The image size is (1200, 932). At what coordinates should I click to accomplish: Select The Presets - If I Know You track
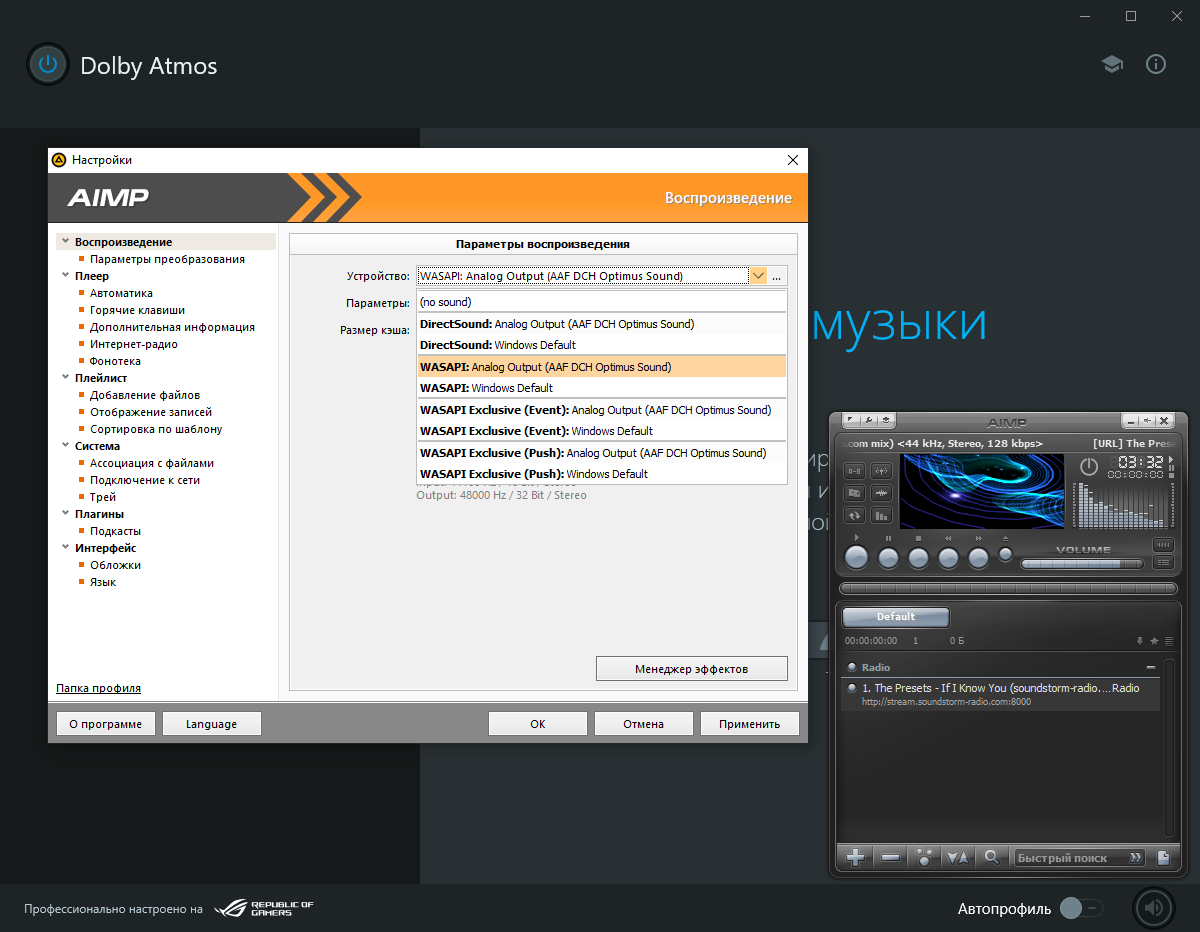1000,694
